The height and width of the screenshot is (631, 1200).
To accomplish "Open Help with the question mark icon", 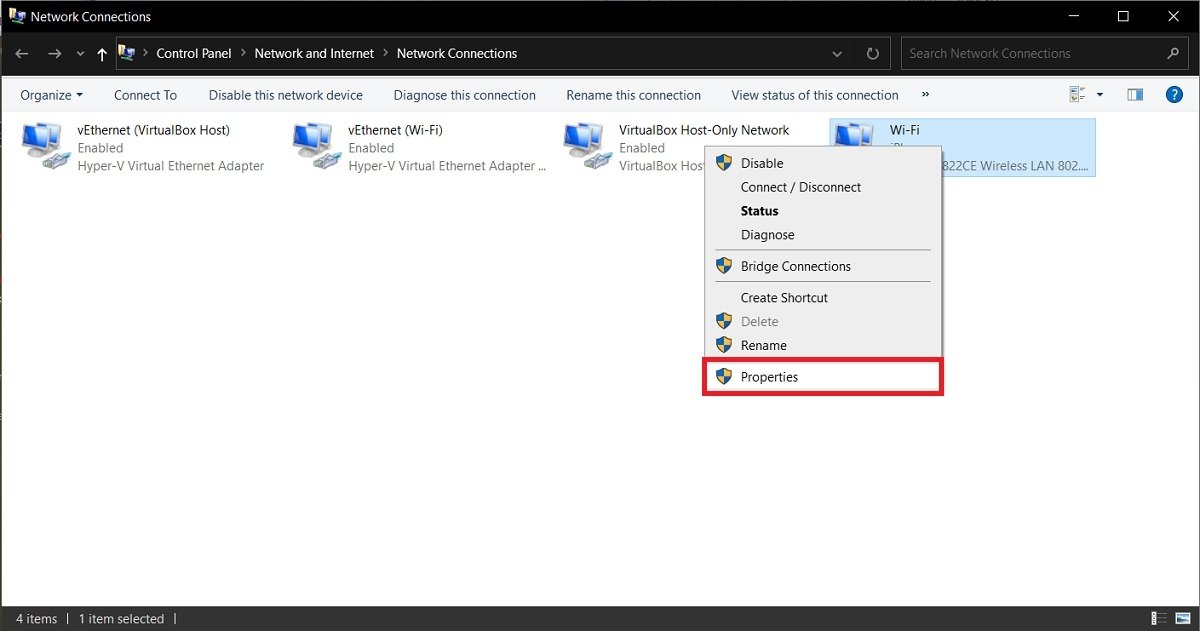I will click(1175, 95).
